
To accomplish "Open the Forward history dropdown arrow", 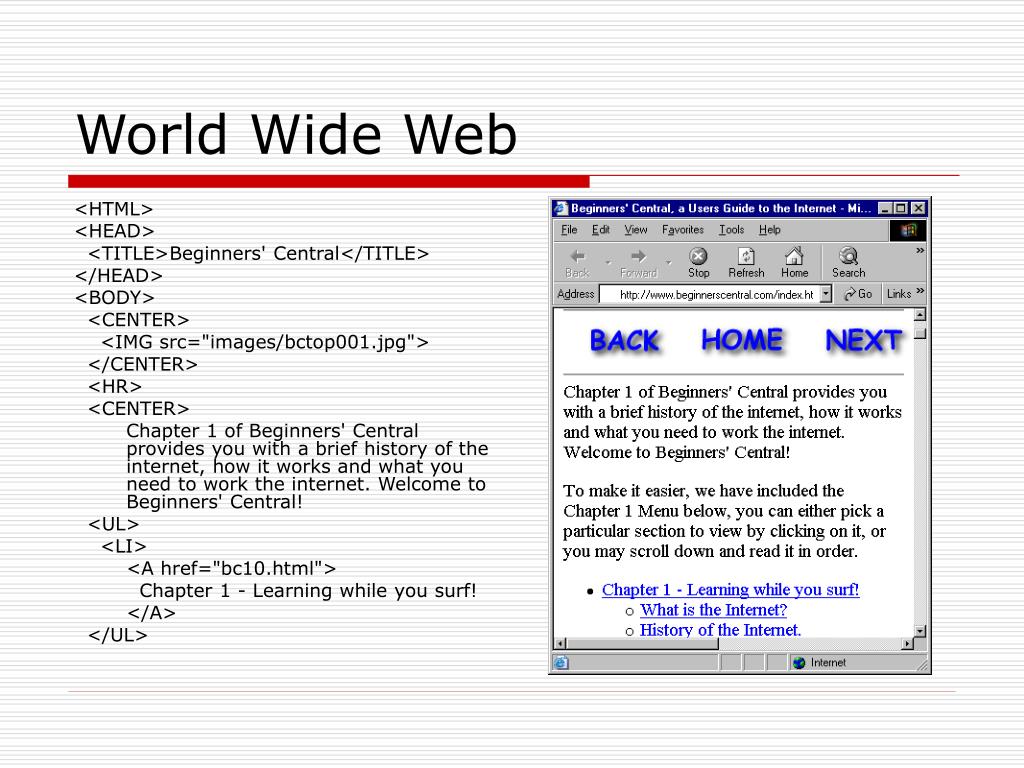I will pyautogui.click(x=669, y=262).
